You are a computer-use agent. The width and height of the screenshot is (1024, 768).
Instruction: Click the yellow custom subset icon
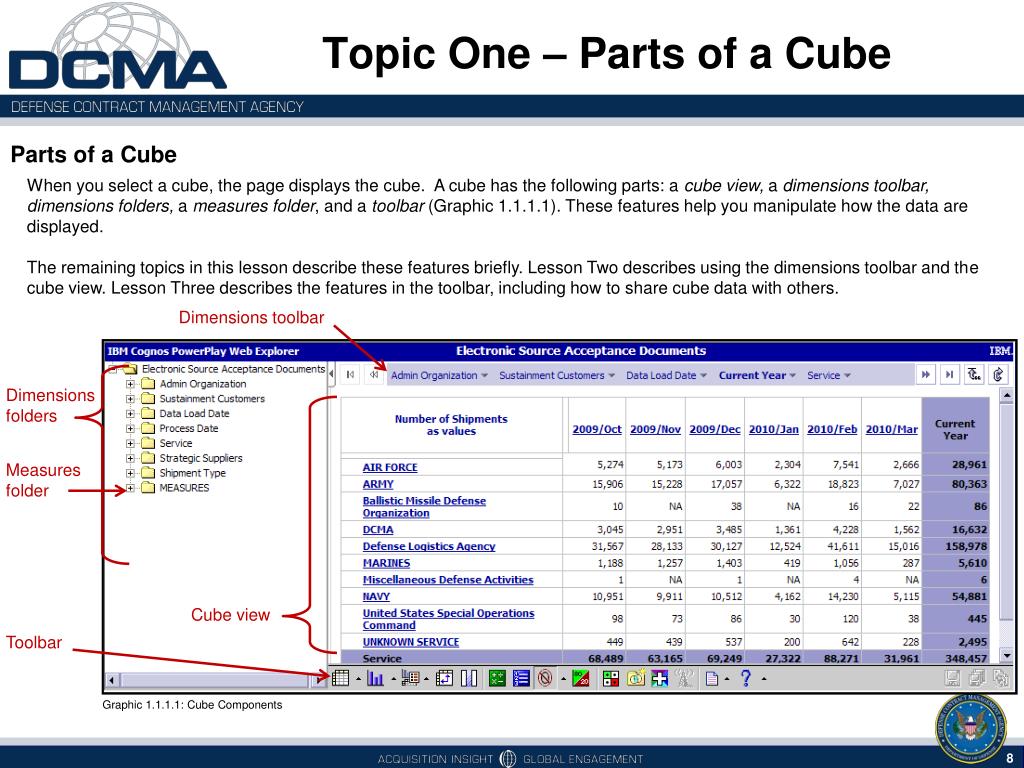635,679
